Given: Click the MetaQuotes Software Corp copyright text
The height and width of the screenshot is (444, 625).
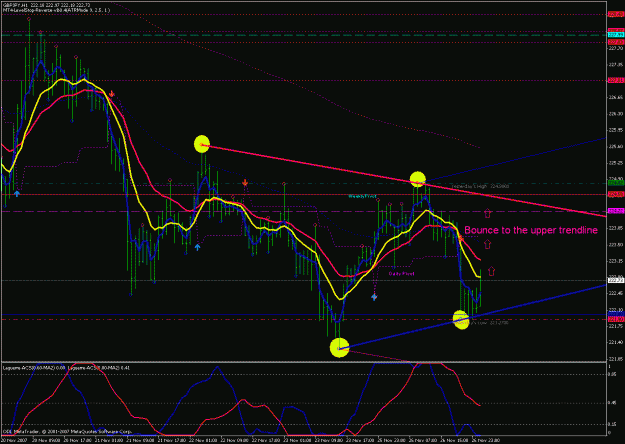Looking at the screenshot, I should point(67,431).
